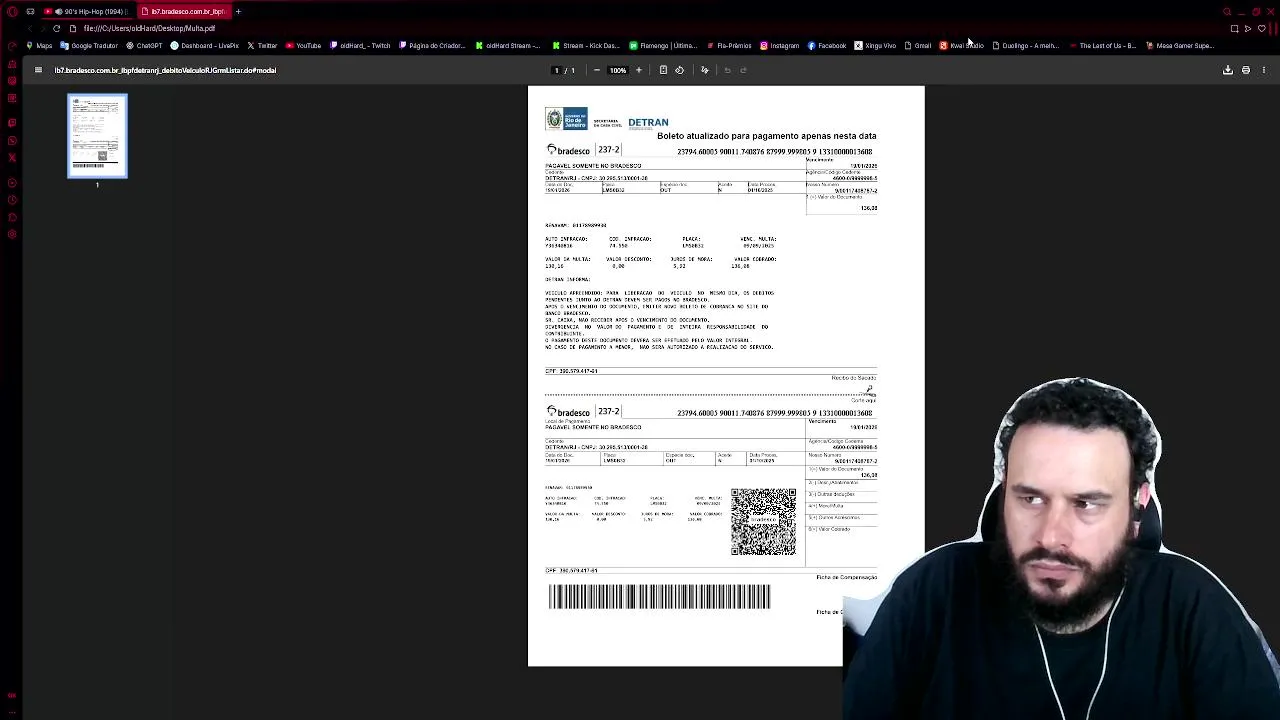Click the heart icon in address bar
1280x720 pixels.
tap(1261, 28)
